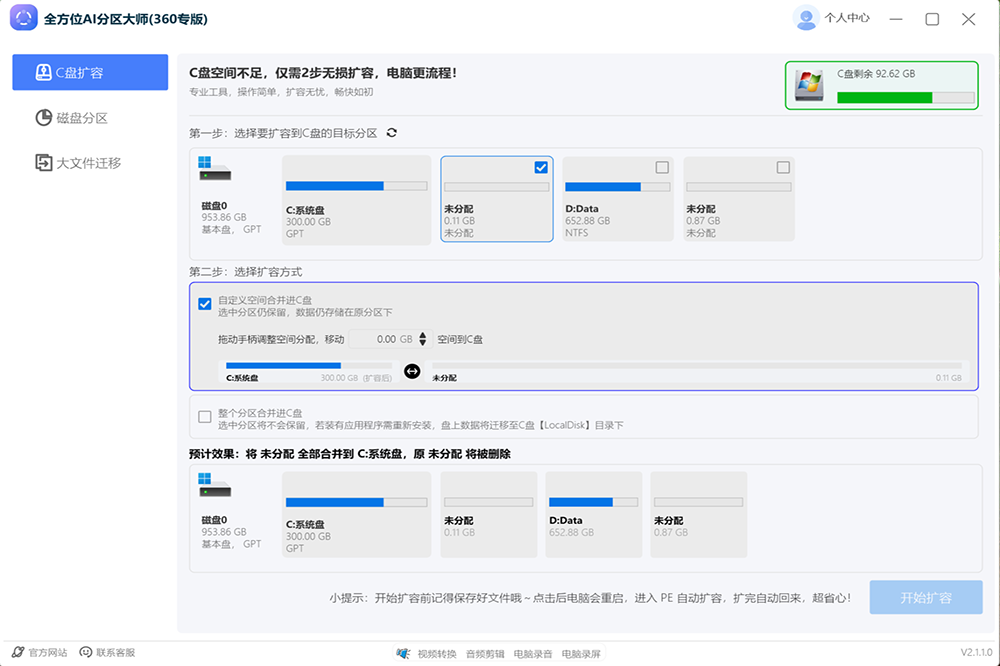Click the 官方网站 icon in the footer

pos(17,653)
